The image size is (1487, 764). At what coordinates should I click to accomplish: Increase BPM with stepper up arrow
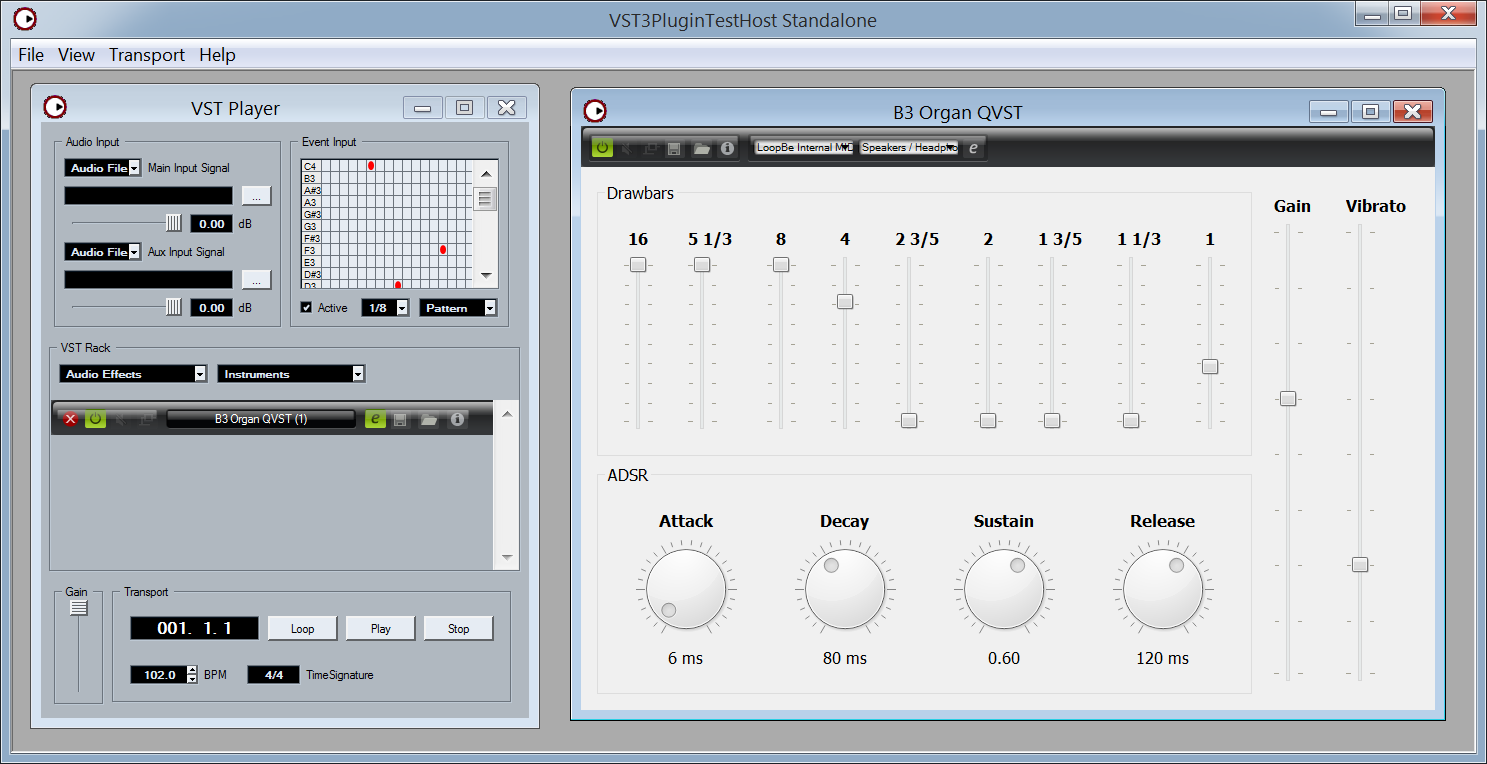(x=192, y=670)
